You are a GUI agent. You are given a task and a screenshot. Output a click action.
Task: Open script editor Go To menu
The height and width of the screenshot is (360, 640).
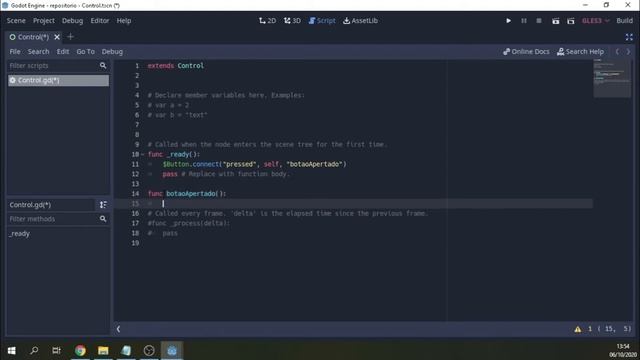[x=85, y=51]
